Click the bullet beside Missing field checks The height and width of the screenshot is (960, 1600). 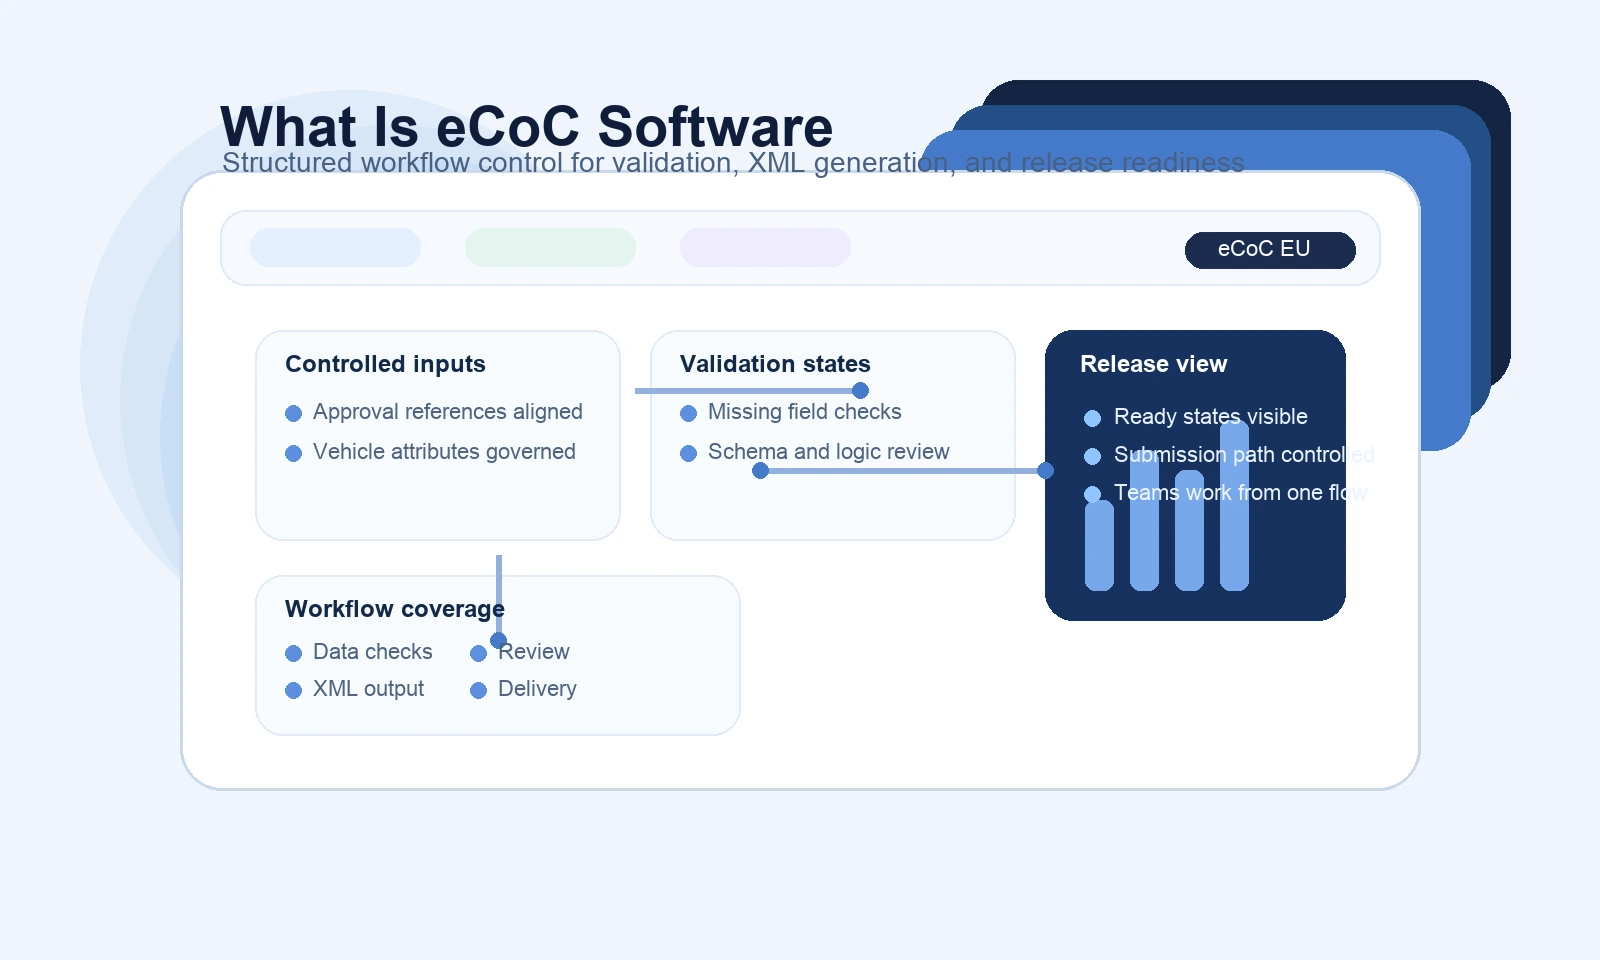(688, 413)
